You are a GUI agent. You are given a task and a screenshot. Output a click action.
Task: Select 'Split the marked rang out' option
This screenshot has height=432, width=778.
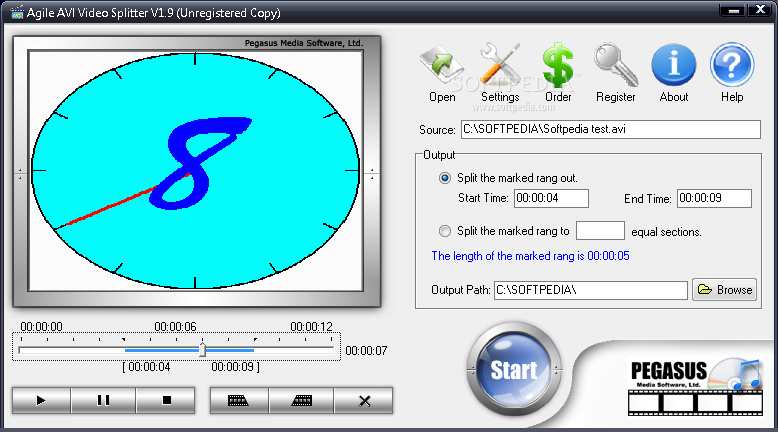point(445,178)
